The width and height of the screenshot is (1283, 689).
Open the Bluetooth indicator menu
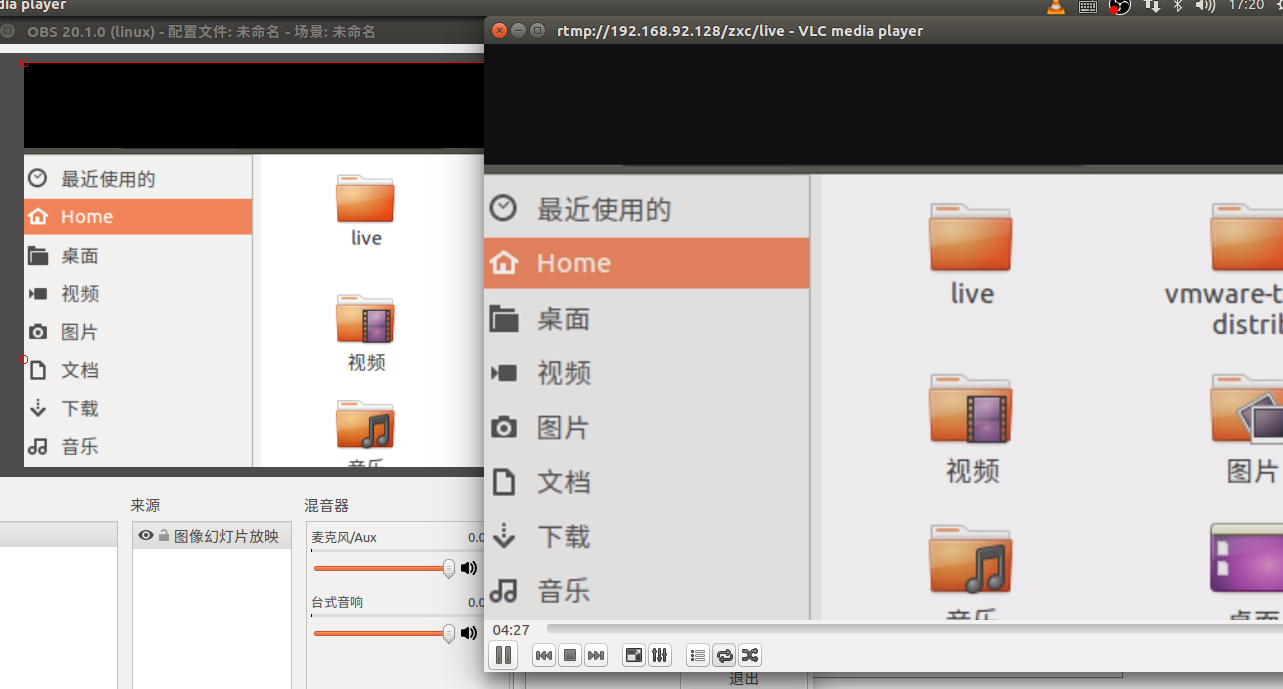coord(1178,6)
